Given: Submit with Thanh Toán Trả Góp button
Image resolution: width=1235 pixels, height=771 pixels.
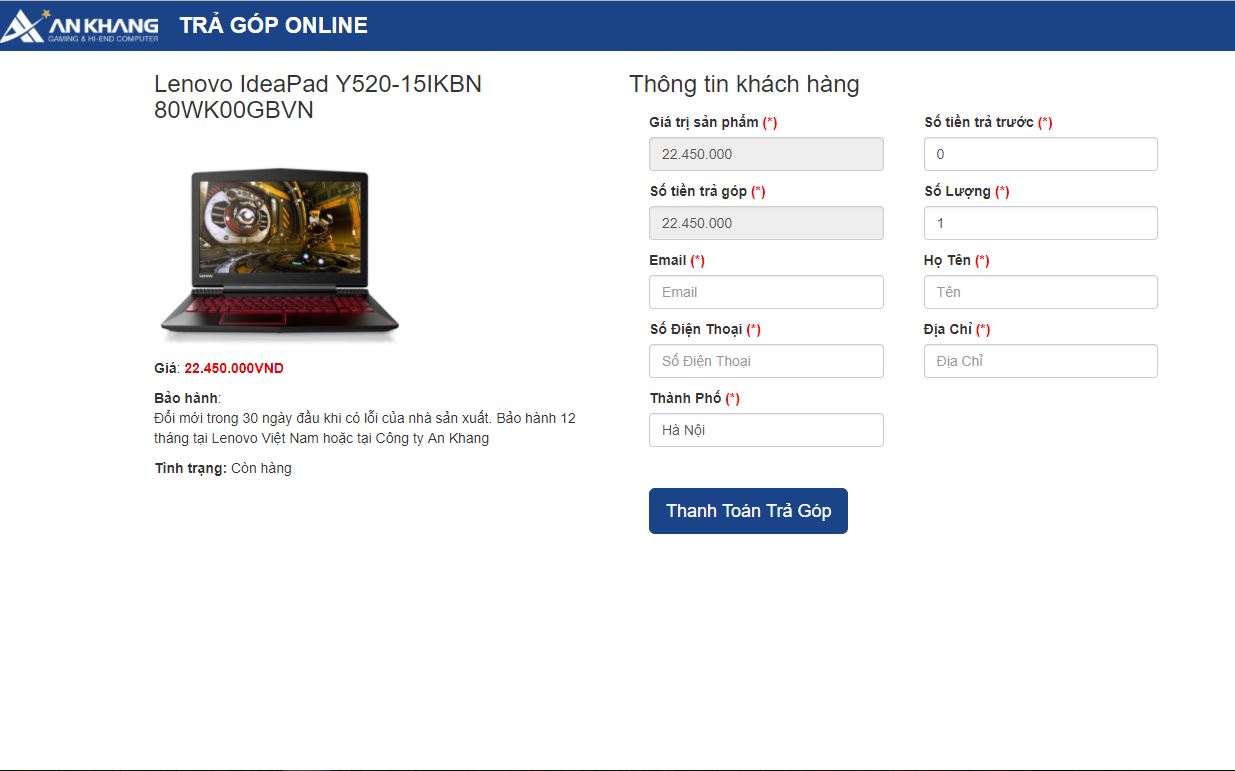Looking at the screenshot, I should pos(748,511).
